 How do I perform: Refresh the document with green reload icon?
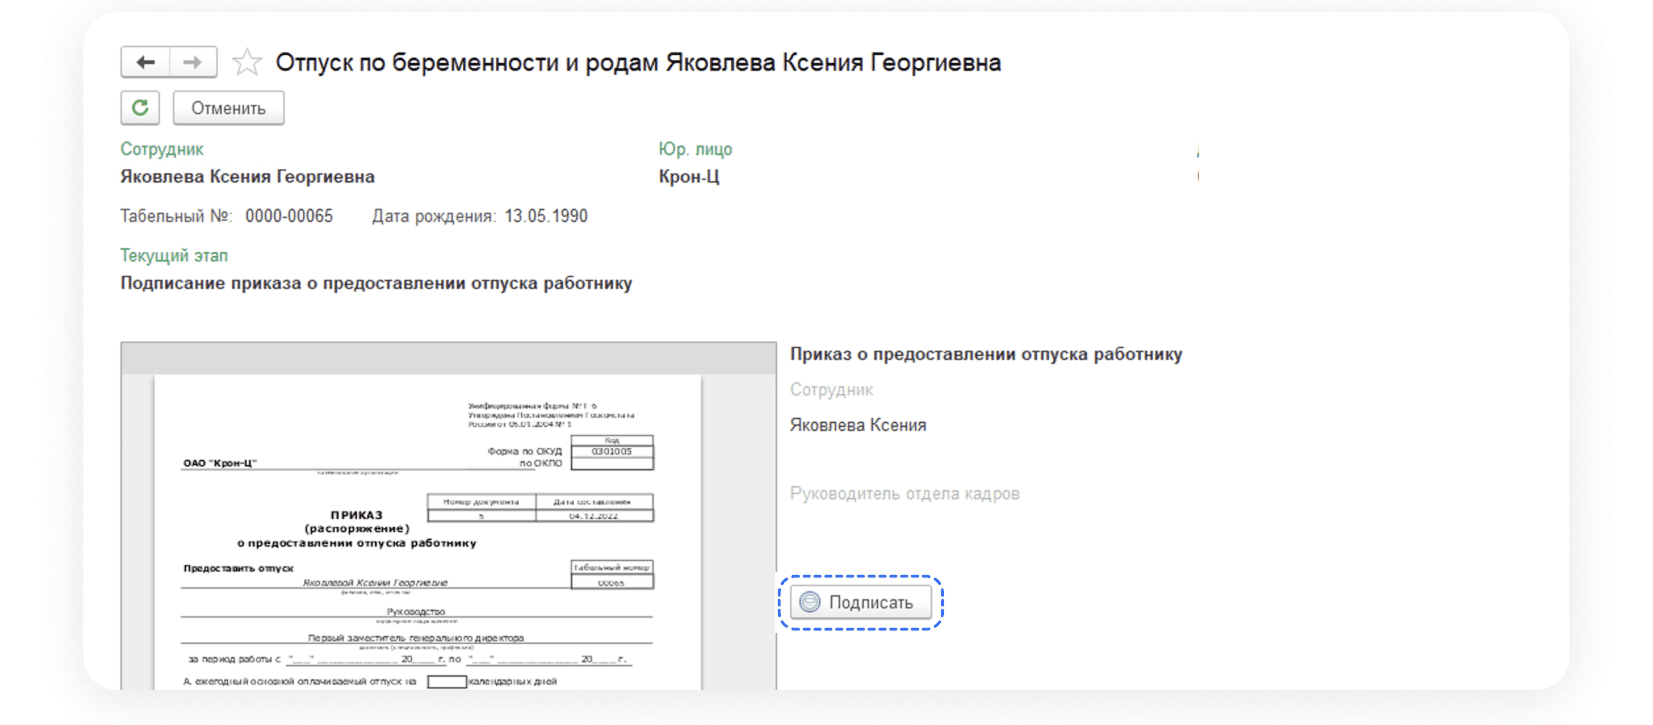140,108
